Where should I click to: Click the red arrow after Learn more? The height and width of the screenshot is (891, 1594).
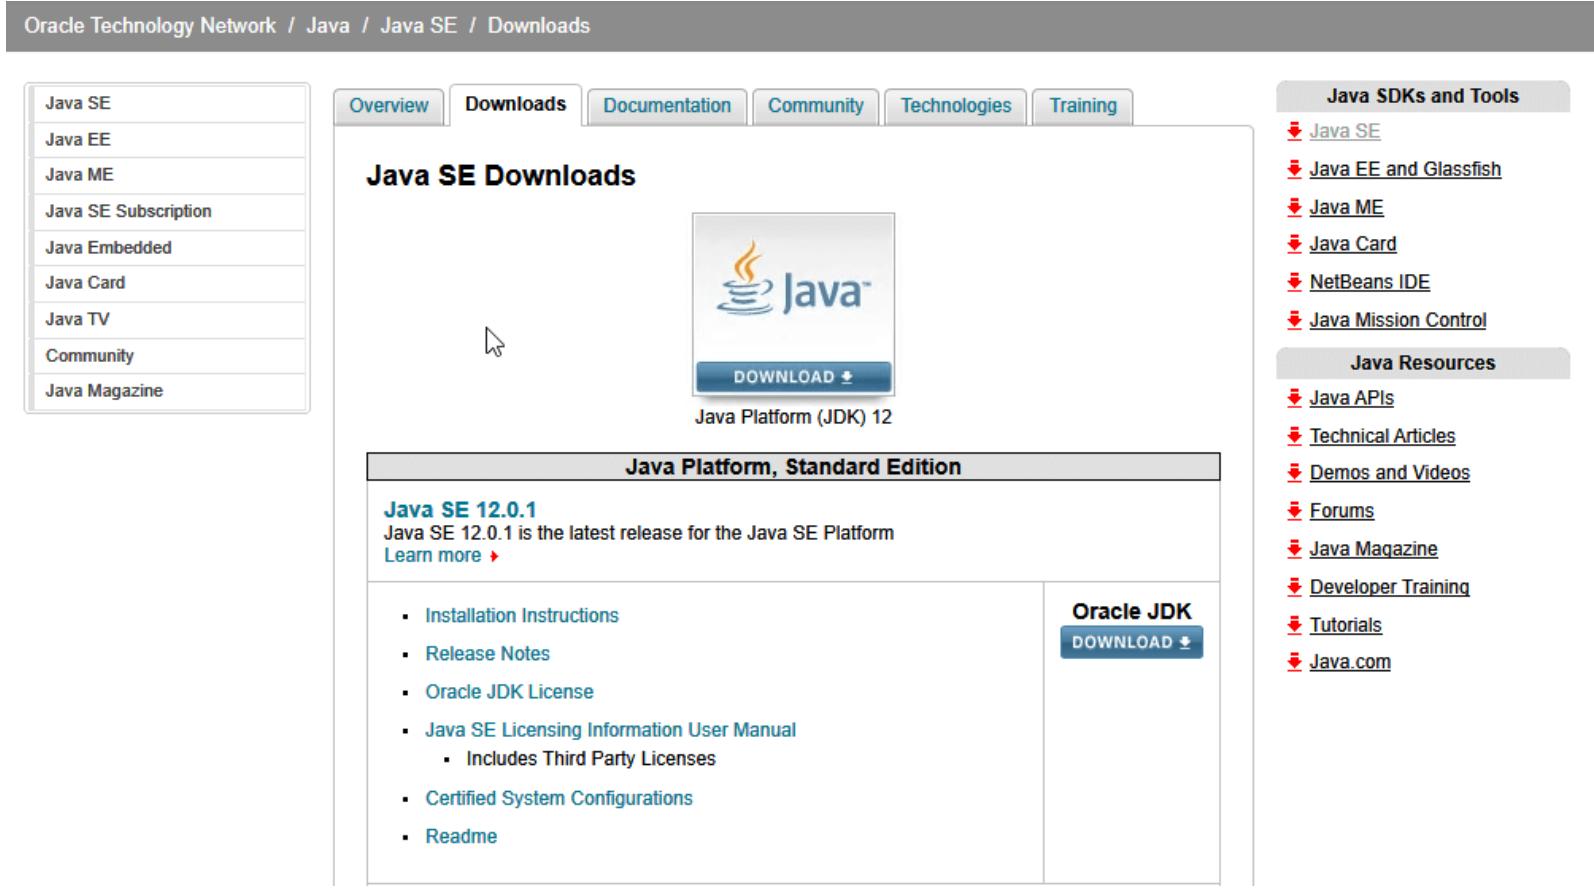coord(494,556)
